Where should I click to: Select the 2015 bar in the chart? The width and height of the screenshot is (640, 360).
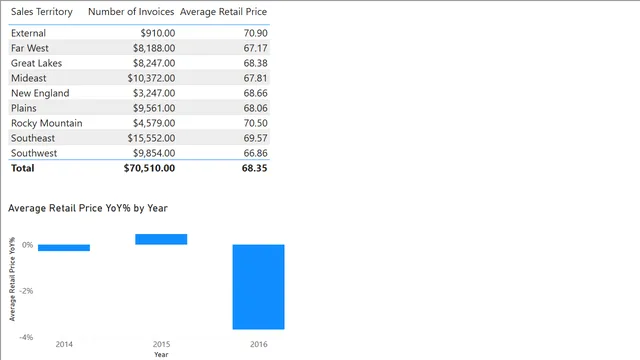point(161,239)
